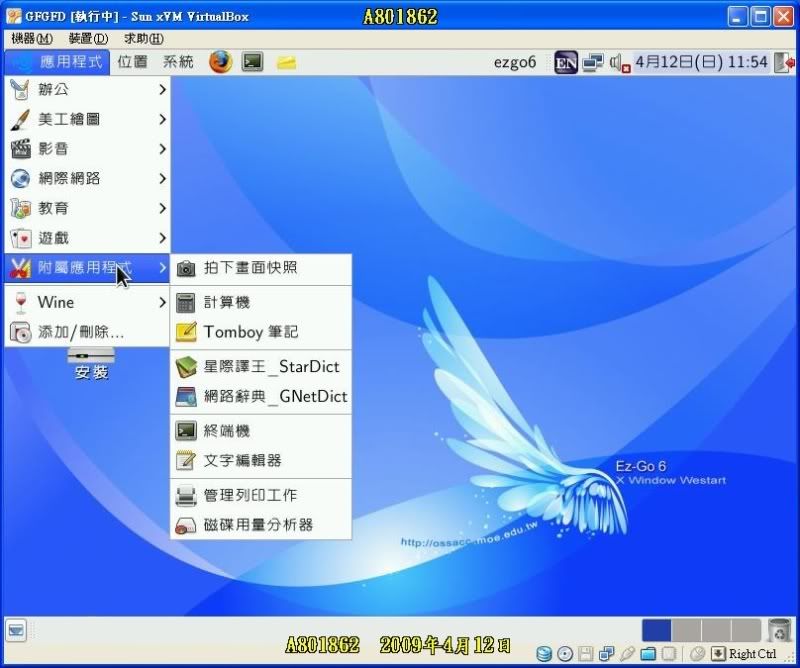Click the ezgo6 user name in the panel
Screen dimensions: 800x668
pos(515,62)
